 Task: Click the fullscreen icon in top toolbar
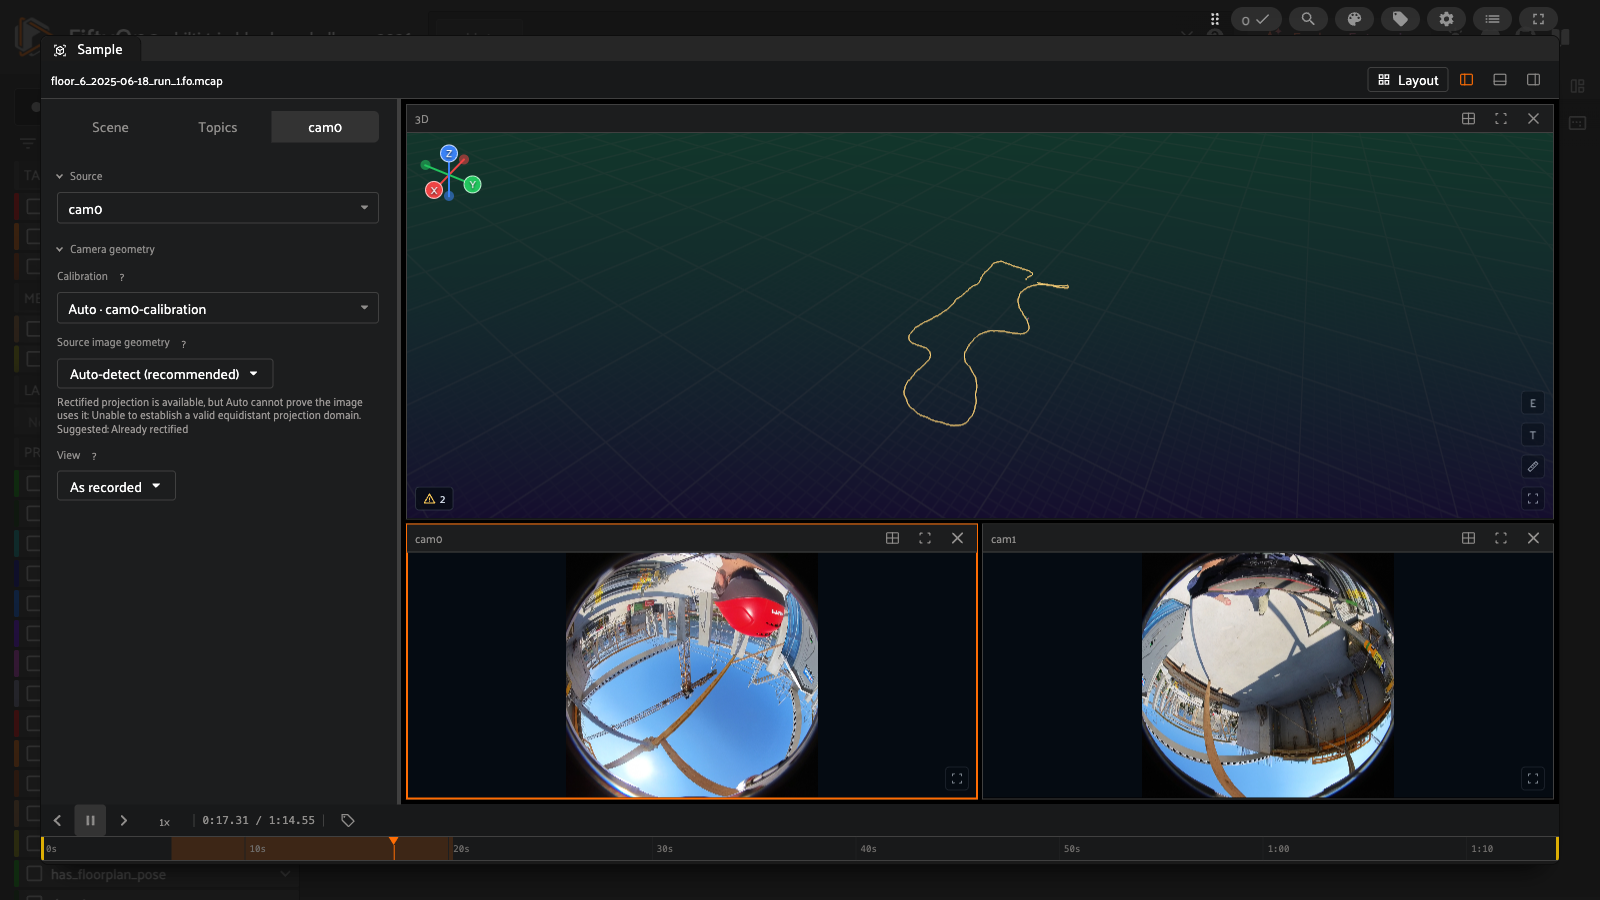point(1538,19)
